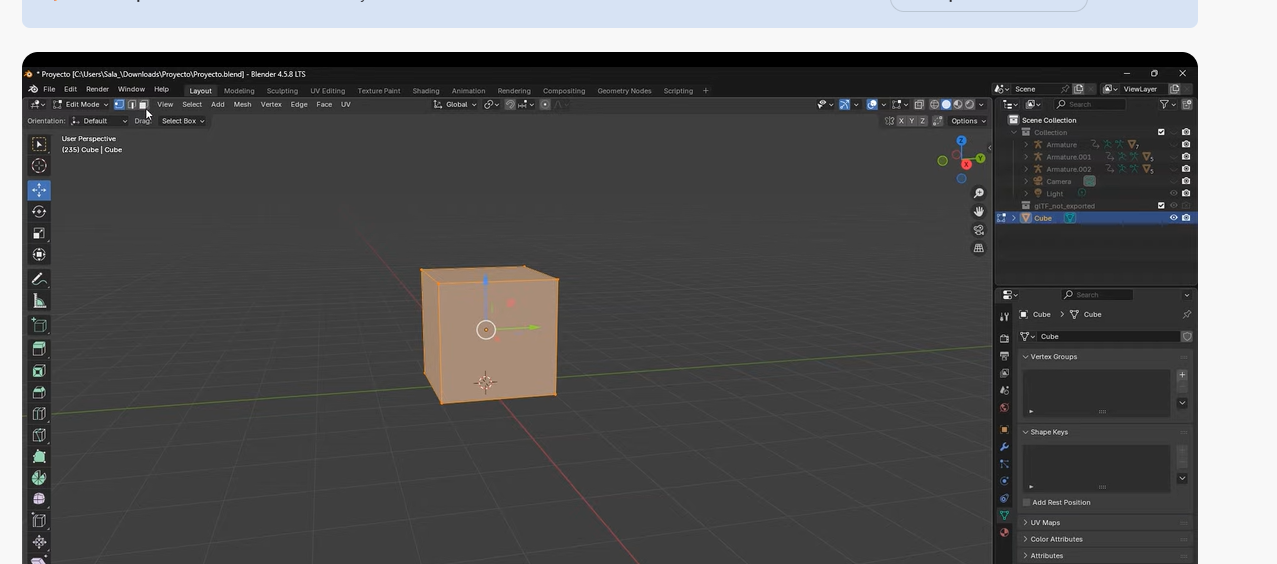Screen dimensions: 1277x564
Task: Open the Modifiers wrench properties tab
Action: click(1004, 447)
